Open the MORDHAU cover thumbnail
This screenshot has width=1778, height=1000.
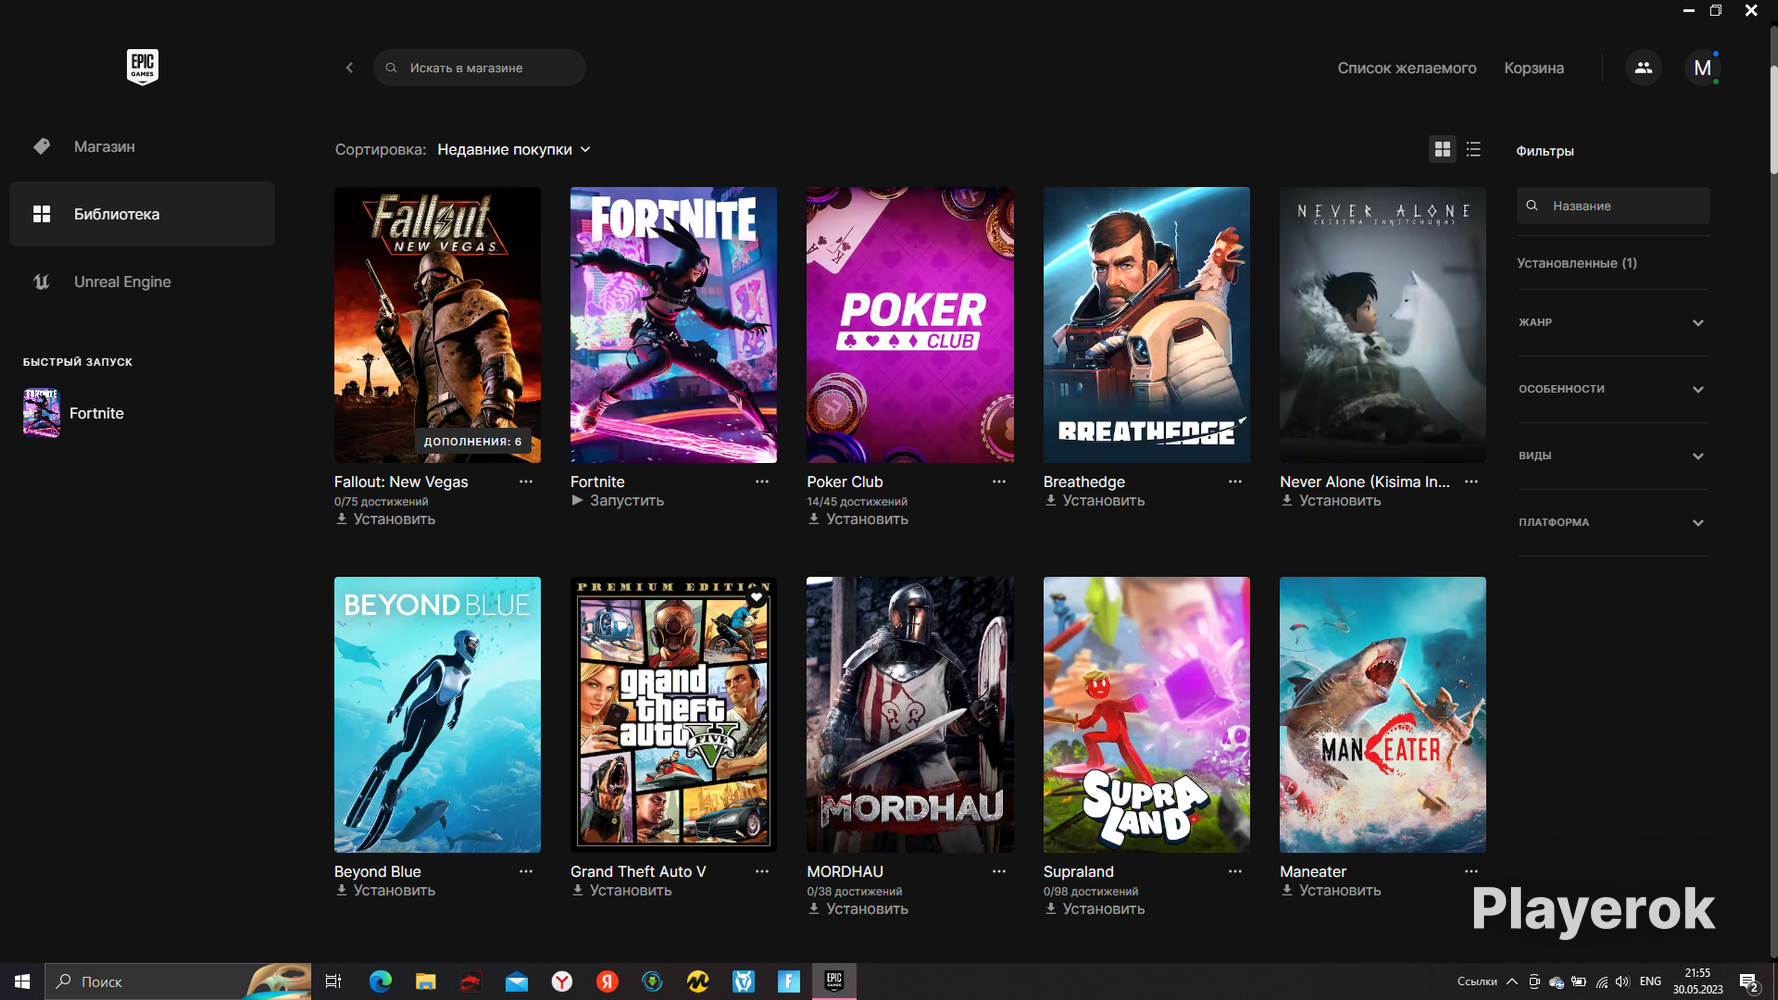910,715
